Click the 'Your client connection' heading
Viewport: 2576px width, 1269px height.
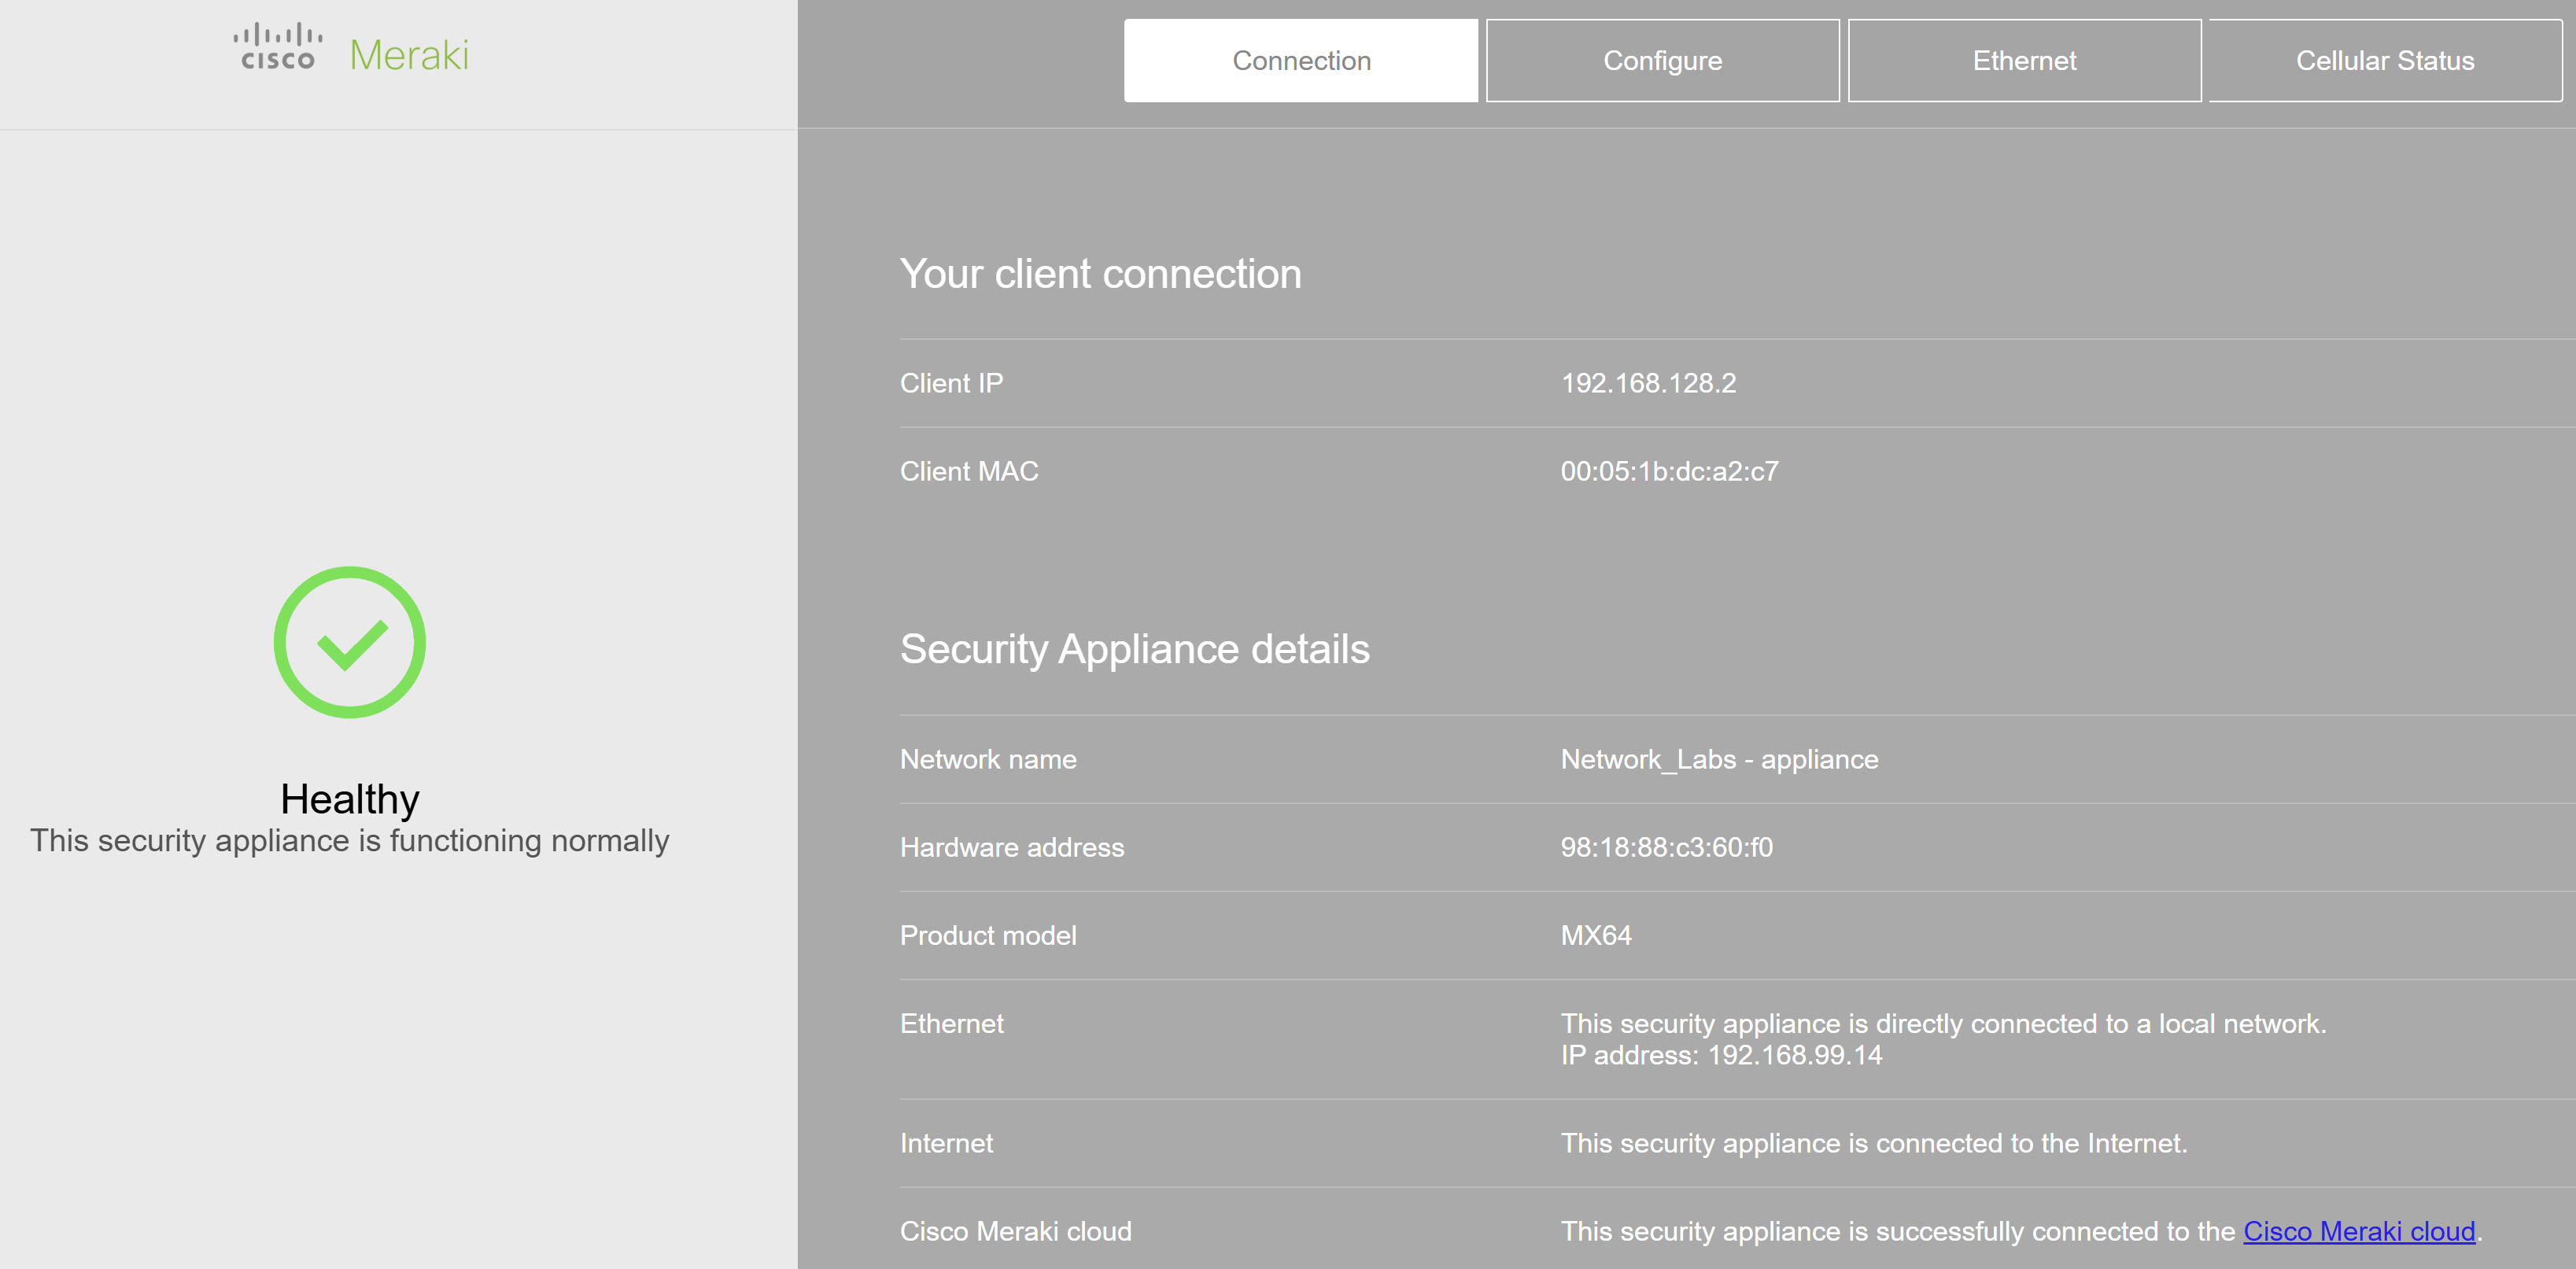click(x=1100, y=274)
